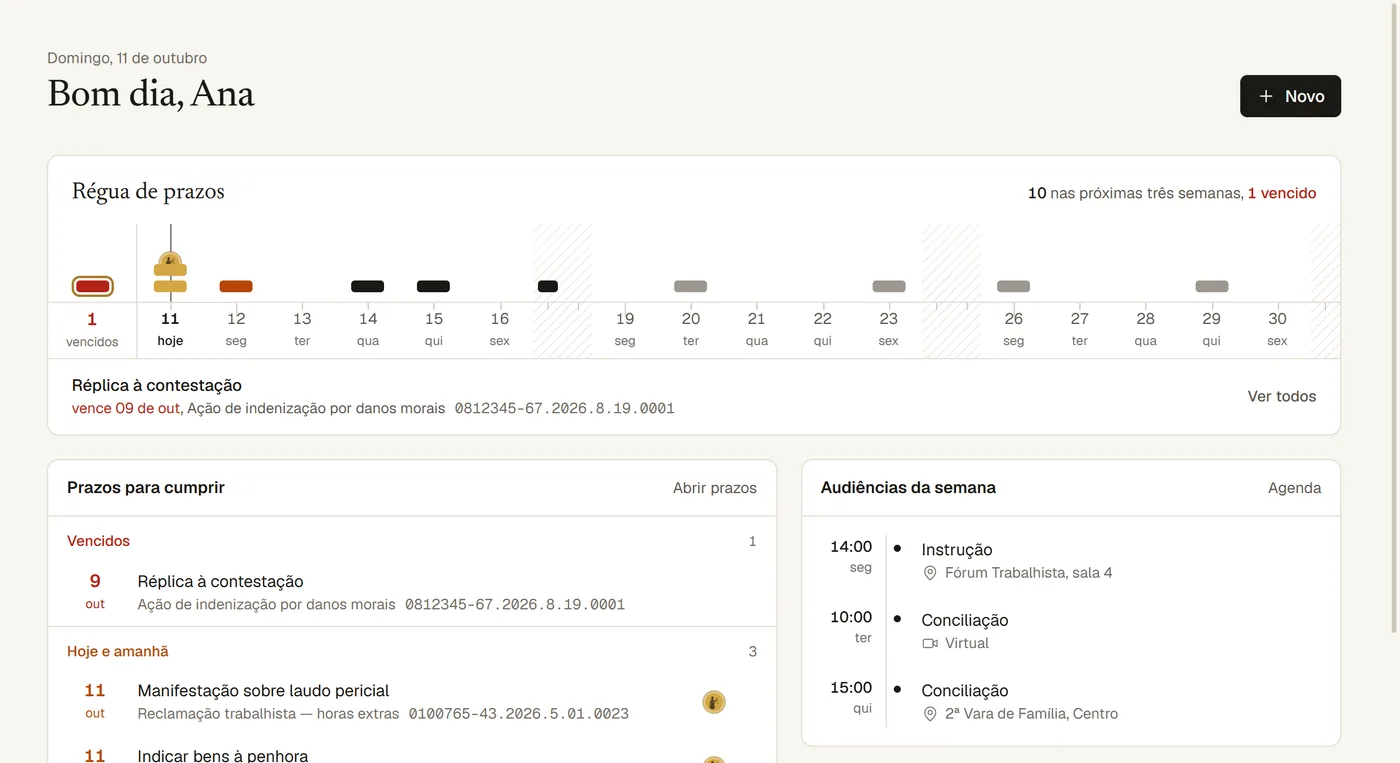Viewport: 1400px width, 763px height.
Task: Click the gold avatar badge above today's deadline markers
Action: (x=170, y=261)
